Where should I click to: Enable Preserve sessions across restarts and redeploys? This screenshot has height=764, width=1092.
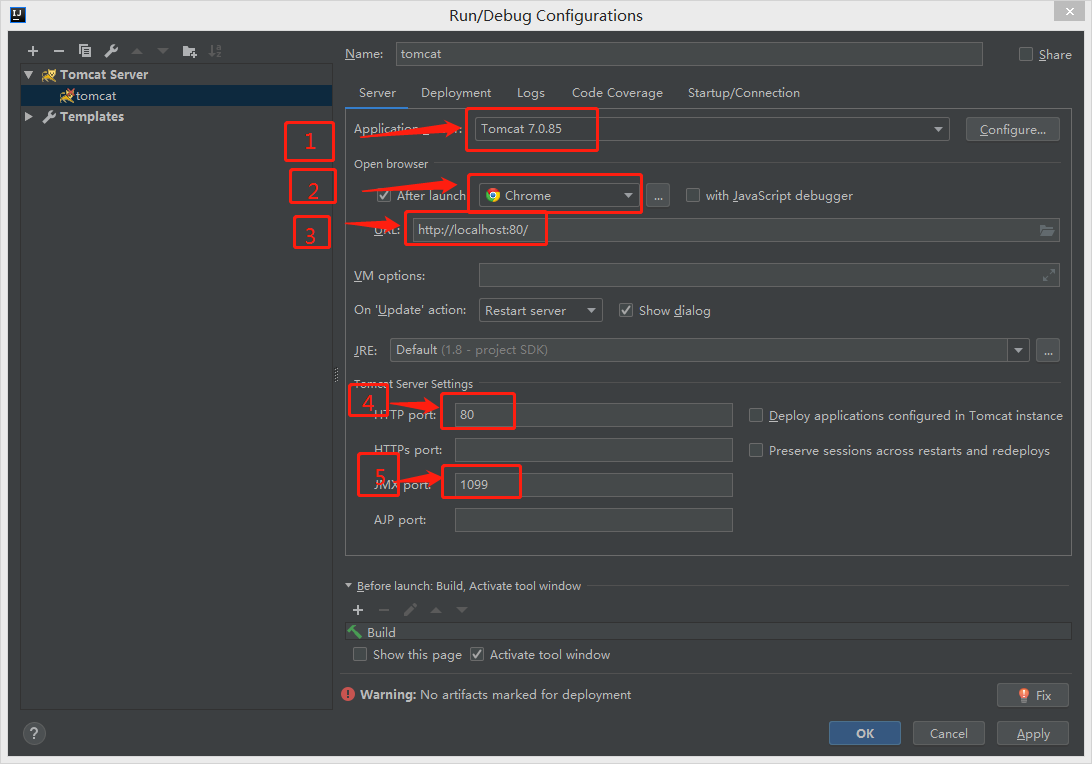[x=756, y=451]
